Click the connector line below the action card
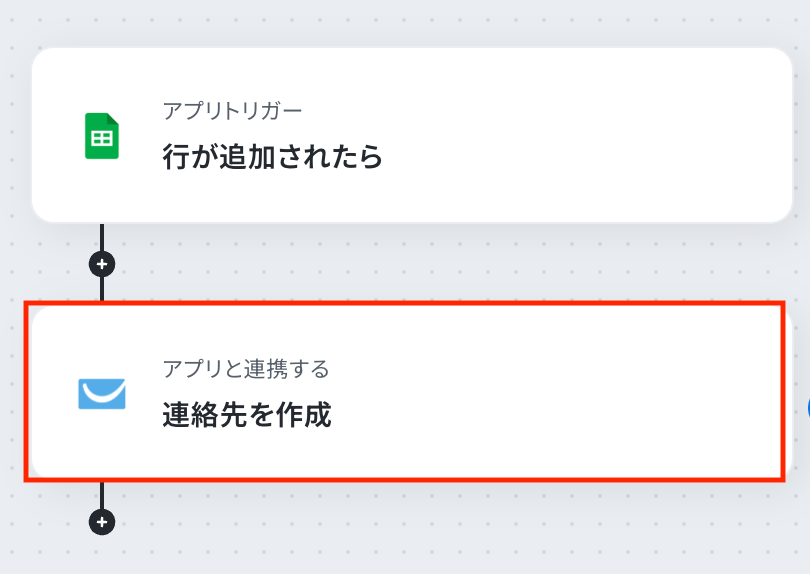 102,495
